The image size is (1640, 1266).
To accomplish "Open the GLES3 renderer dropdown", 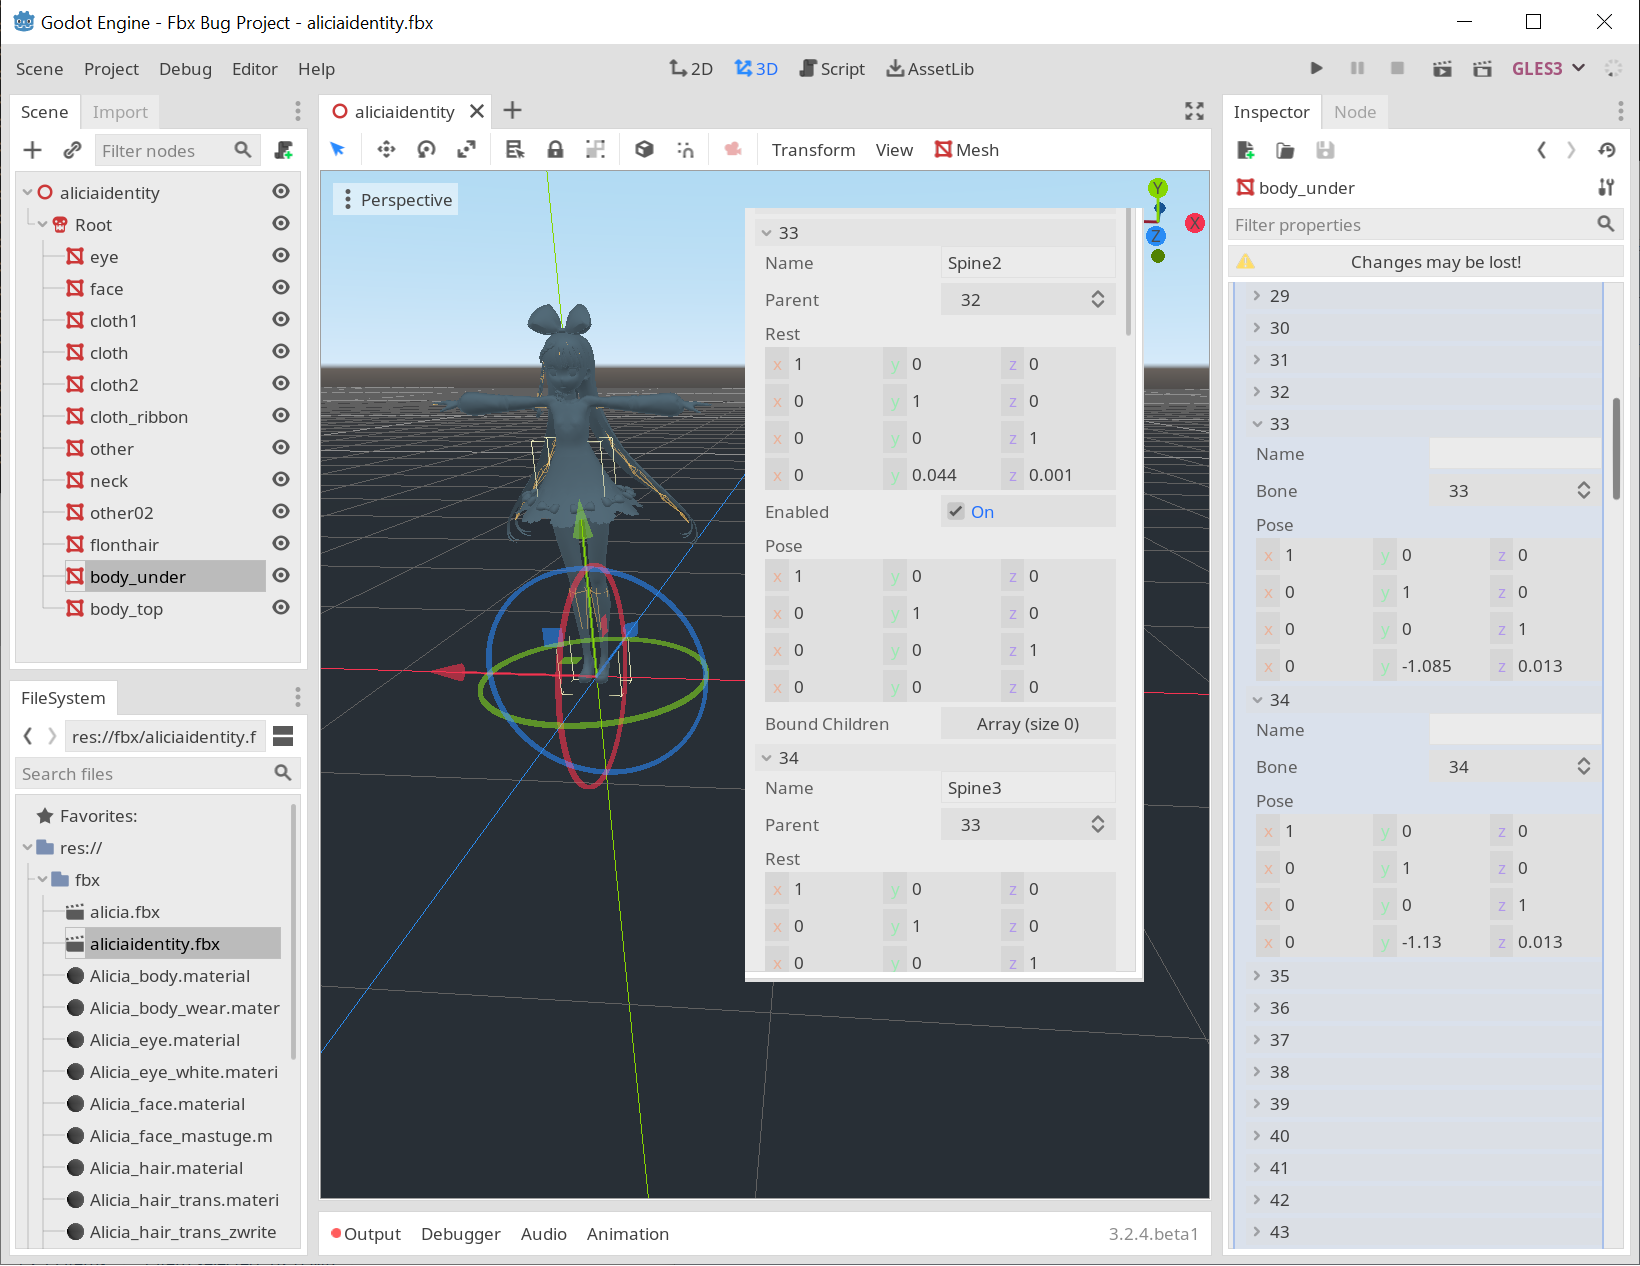I will (x=1547, y=68).
